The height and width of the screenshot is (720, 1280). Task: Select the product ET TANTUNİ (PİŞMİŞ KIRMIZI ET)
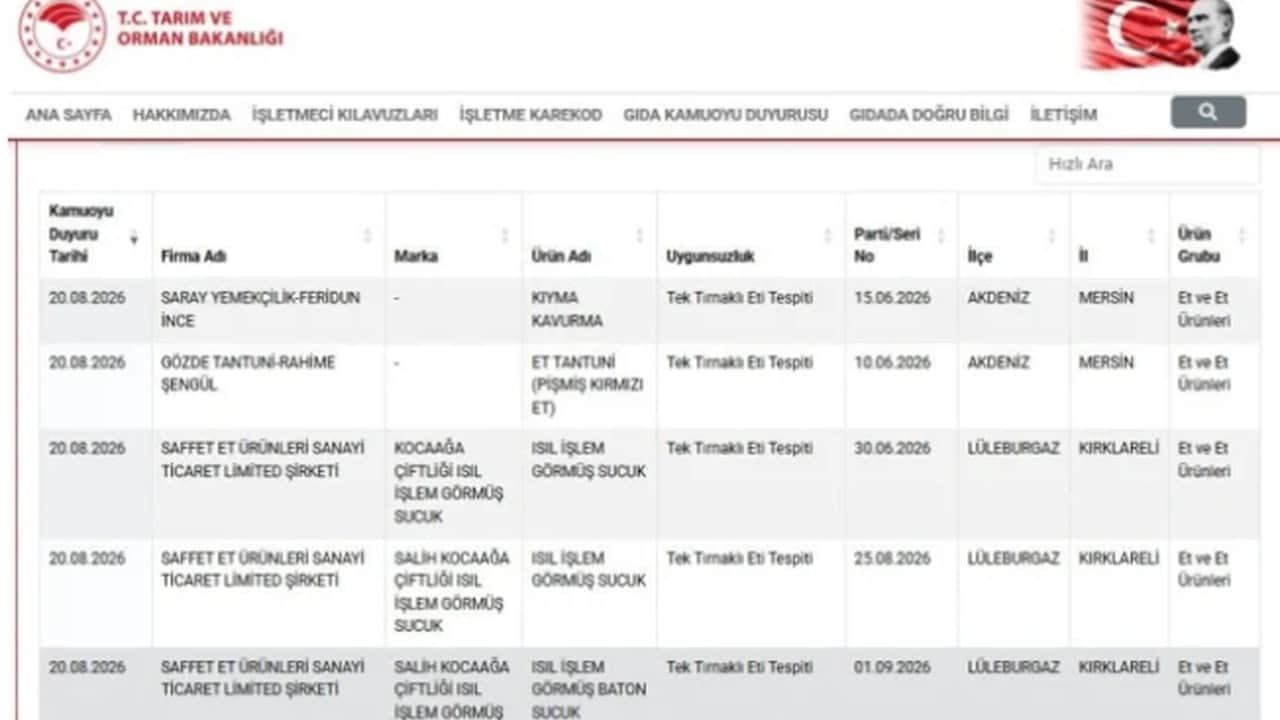587,385
